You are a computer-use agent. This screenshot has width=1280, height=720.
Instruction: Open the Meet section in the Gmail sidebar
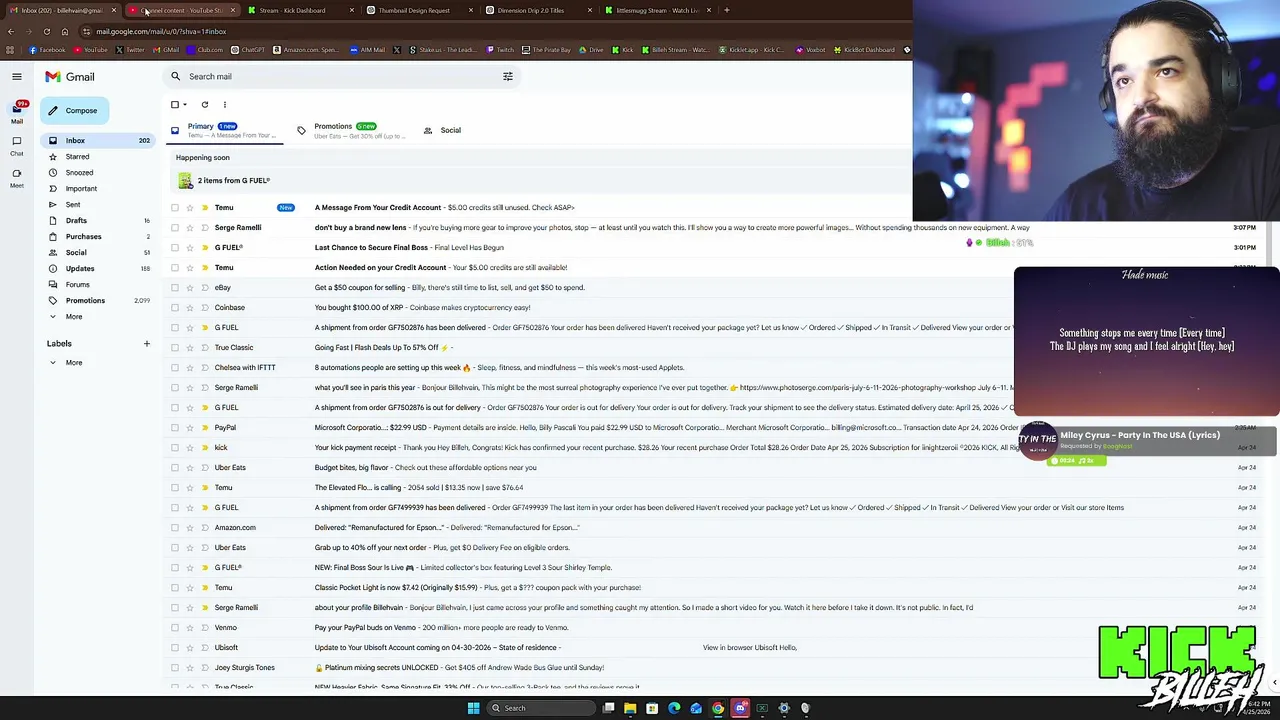pyautogui.click(x=17, y=178)
